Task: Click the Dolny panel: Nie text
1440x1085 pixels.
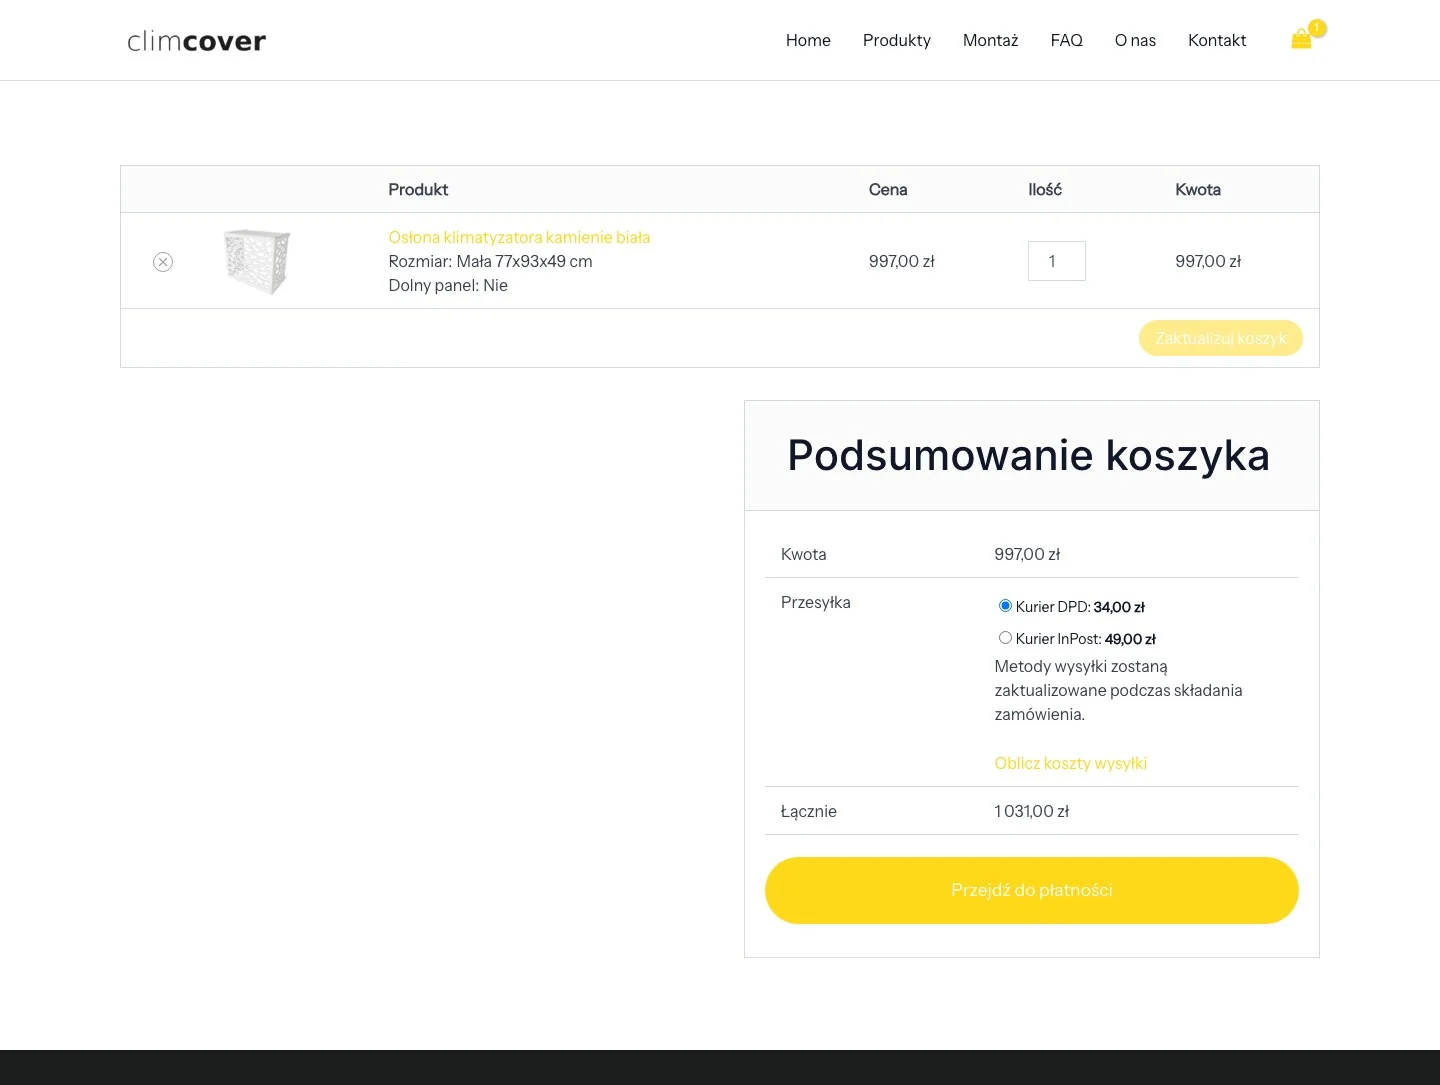Action: click(x=448, y=285)
